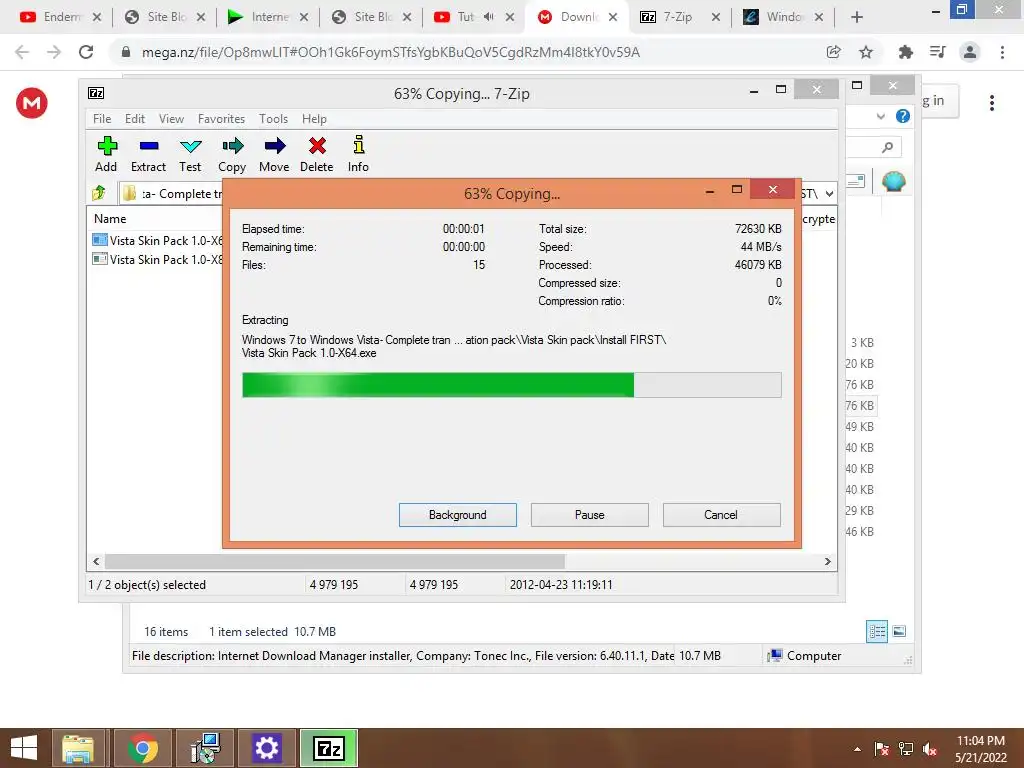Open the Help menu in 7-Zip
Screen dimensions: 1024x768
click(314, 119)
